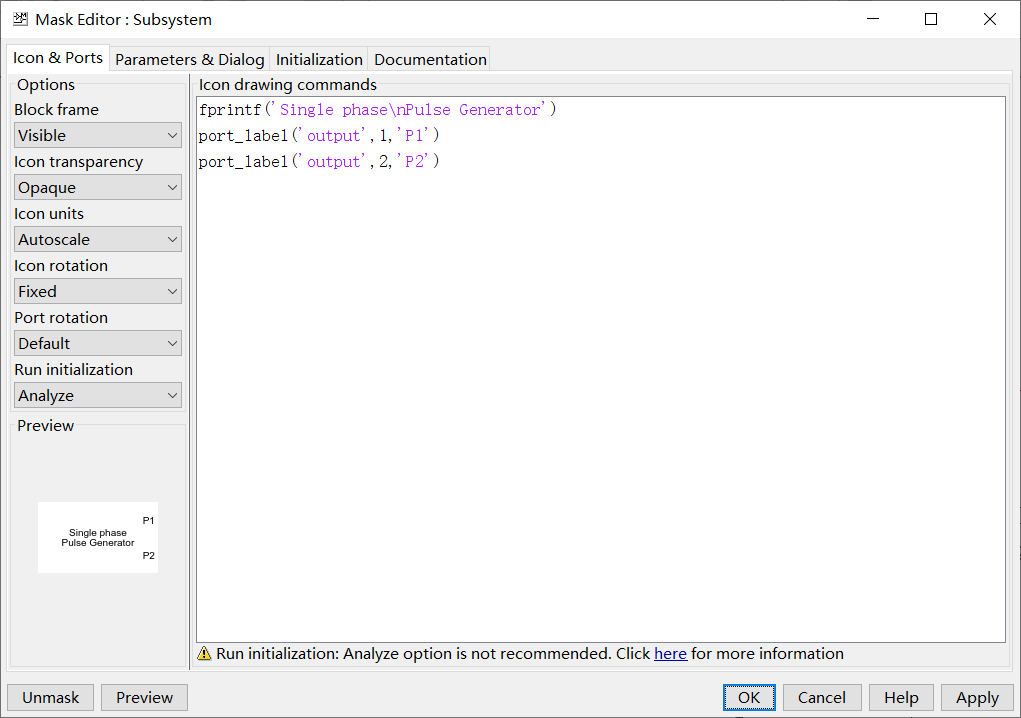Image resolution: width=1021 pixels, height=718 pixels.
Task: Expand the Block frame dropdown set to Visible
Action: tap(98, 135)
